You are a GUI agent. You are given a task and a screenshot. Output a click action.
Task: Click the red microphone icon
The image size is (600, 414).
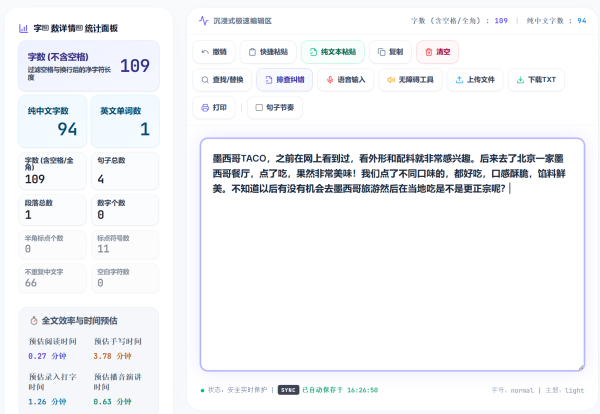(330, 80)
